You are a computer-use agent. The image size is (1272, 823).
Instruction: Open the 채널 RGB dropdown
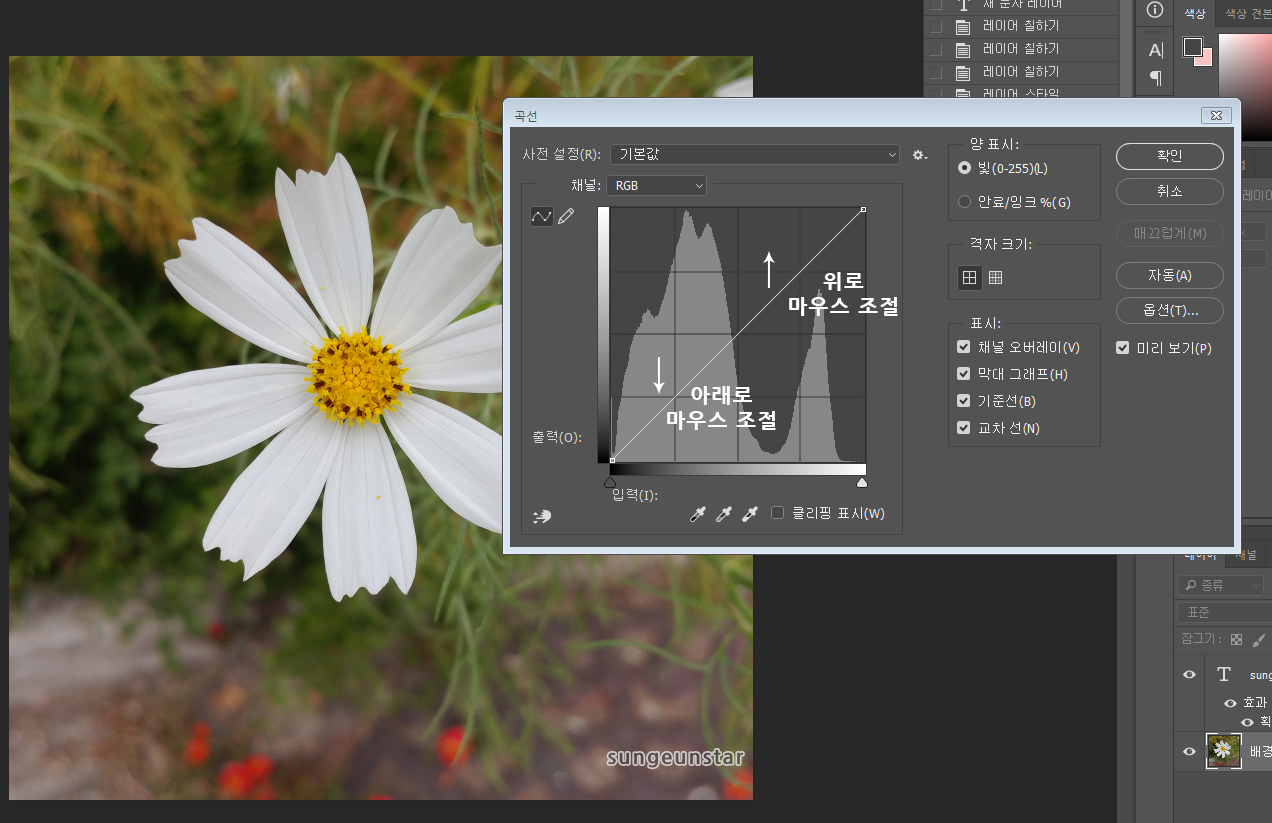[x=657, y=185]
